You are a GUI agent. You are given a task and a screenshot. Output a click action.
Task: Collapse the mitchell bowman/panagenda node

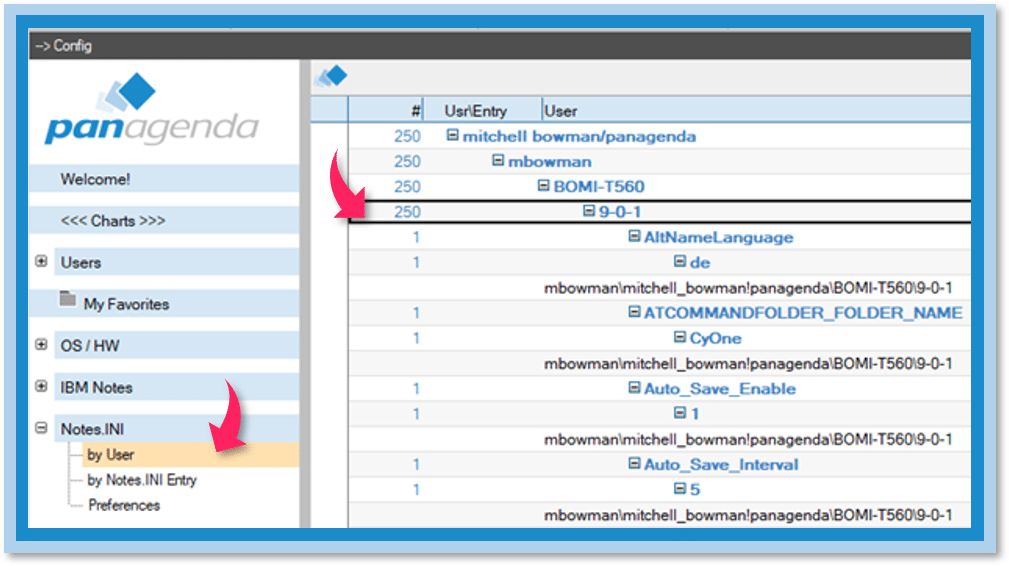(453, 135)
